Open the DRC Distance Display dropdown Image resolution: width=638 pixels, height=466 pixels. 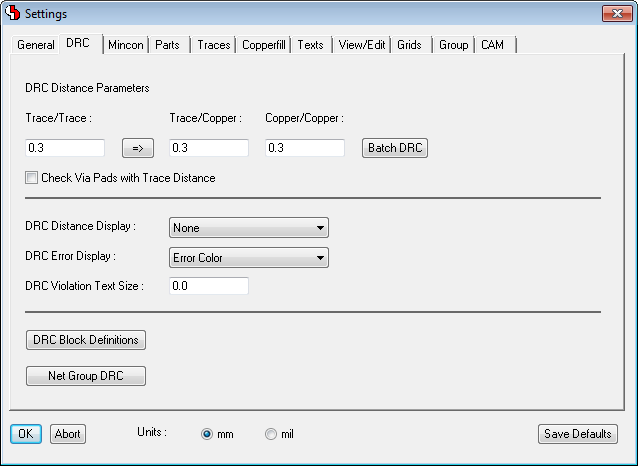pos(248,228)
